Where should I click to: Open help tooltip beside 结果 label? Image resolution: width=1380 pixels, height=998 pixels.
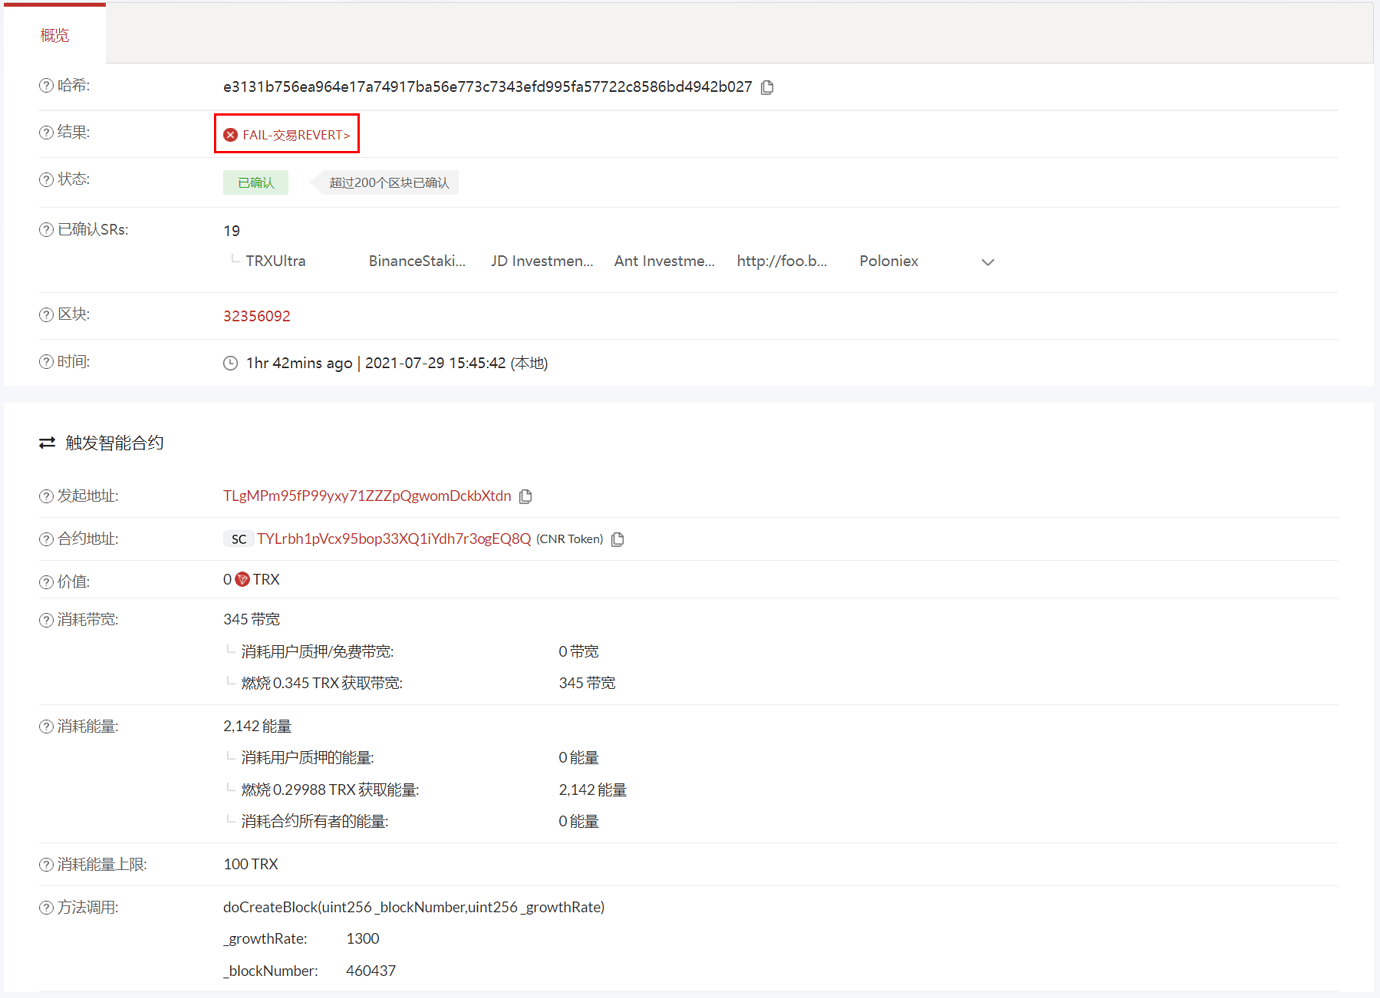click(44, 131)
